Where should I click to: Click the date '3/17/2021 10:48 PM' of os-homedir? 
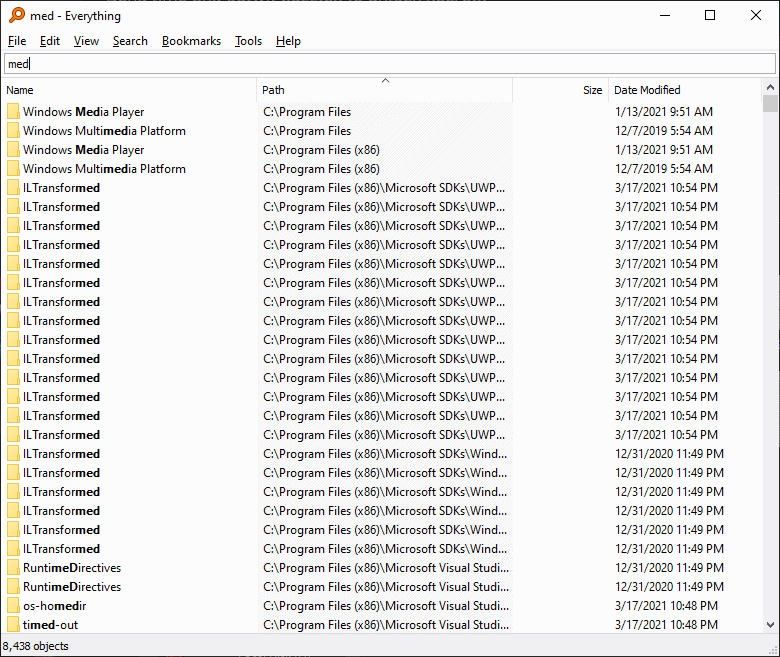666,606
